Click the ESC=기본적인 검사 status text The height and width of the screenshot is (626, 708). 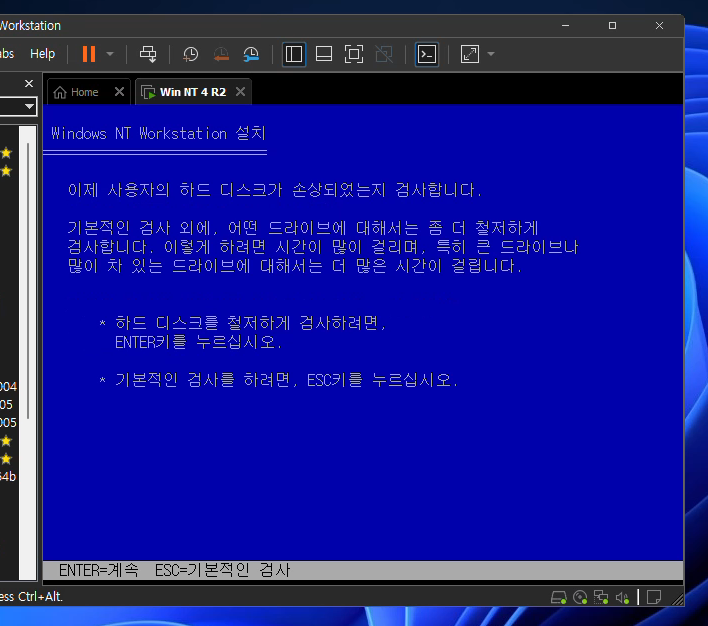tap(223, 570)
